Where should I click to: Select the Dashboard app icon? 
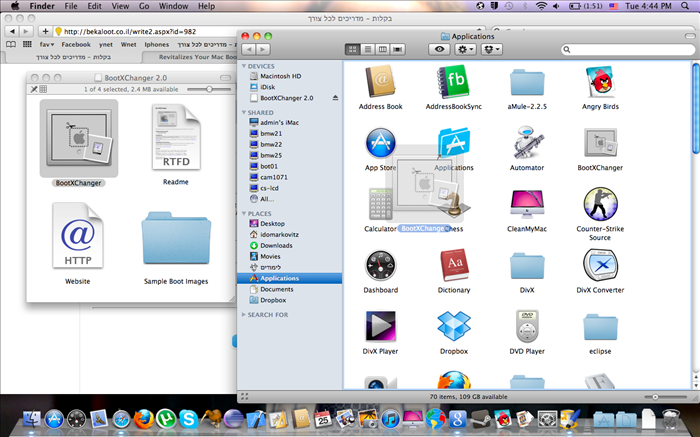(x=380, y=266)
